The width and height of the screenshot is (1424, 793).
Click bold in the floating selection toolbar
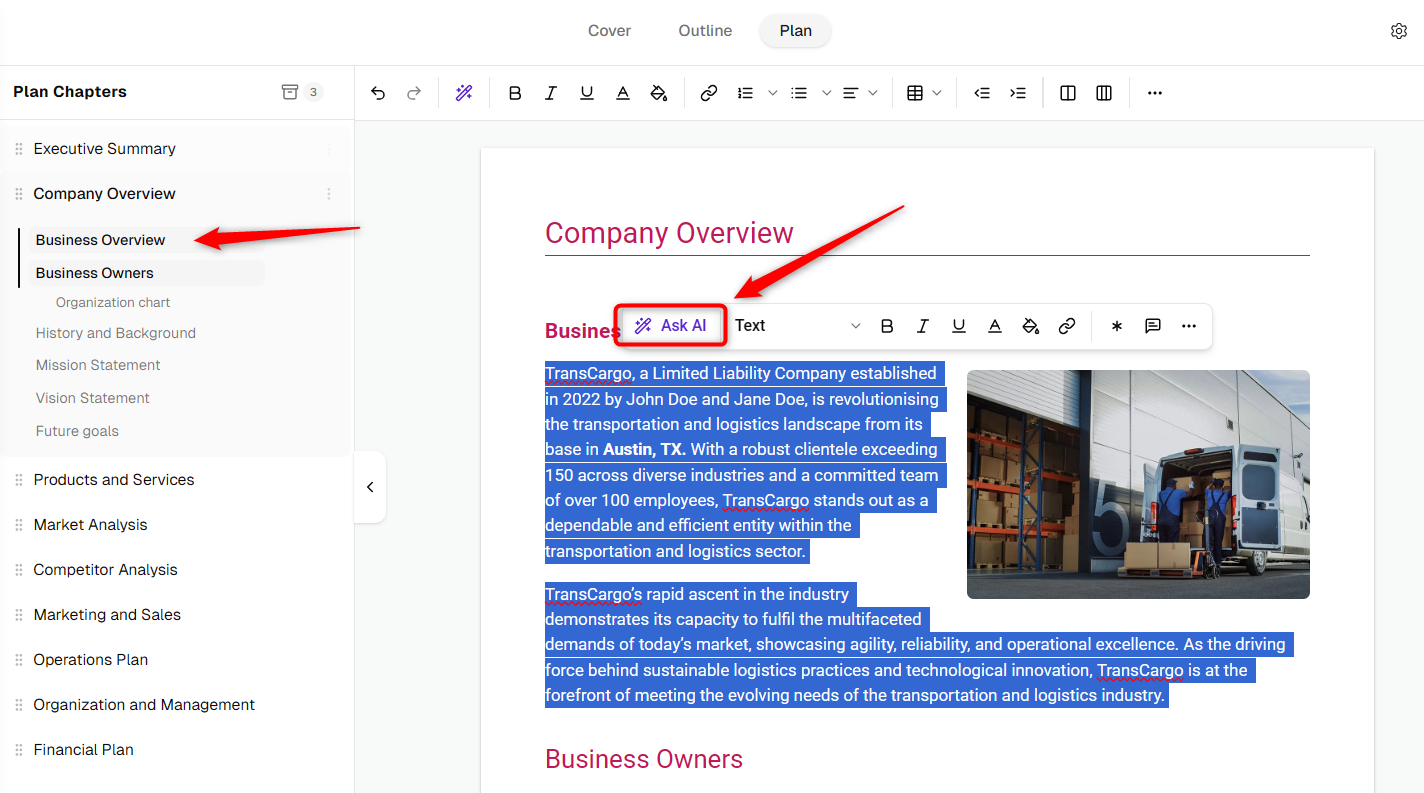click(x=887, y=326)
